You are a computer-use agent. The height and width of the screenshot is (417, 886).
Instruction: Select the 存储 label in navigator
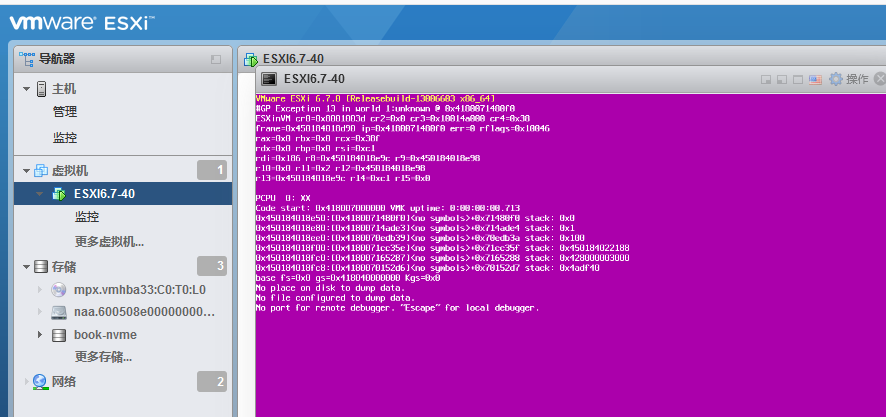click(64, 267)
